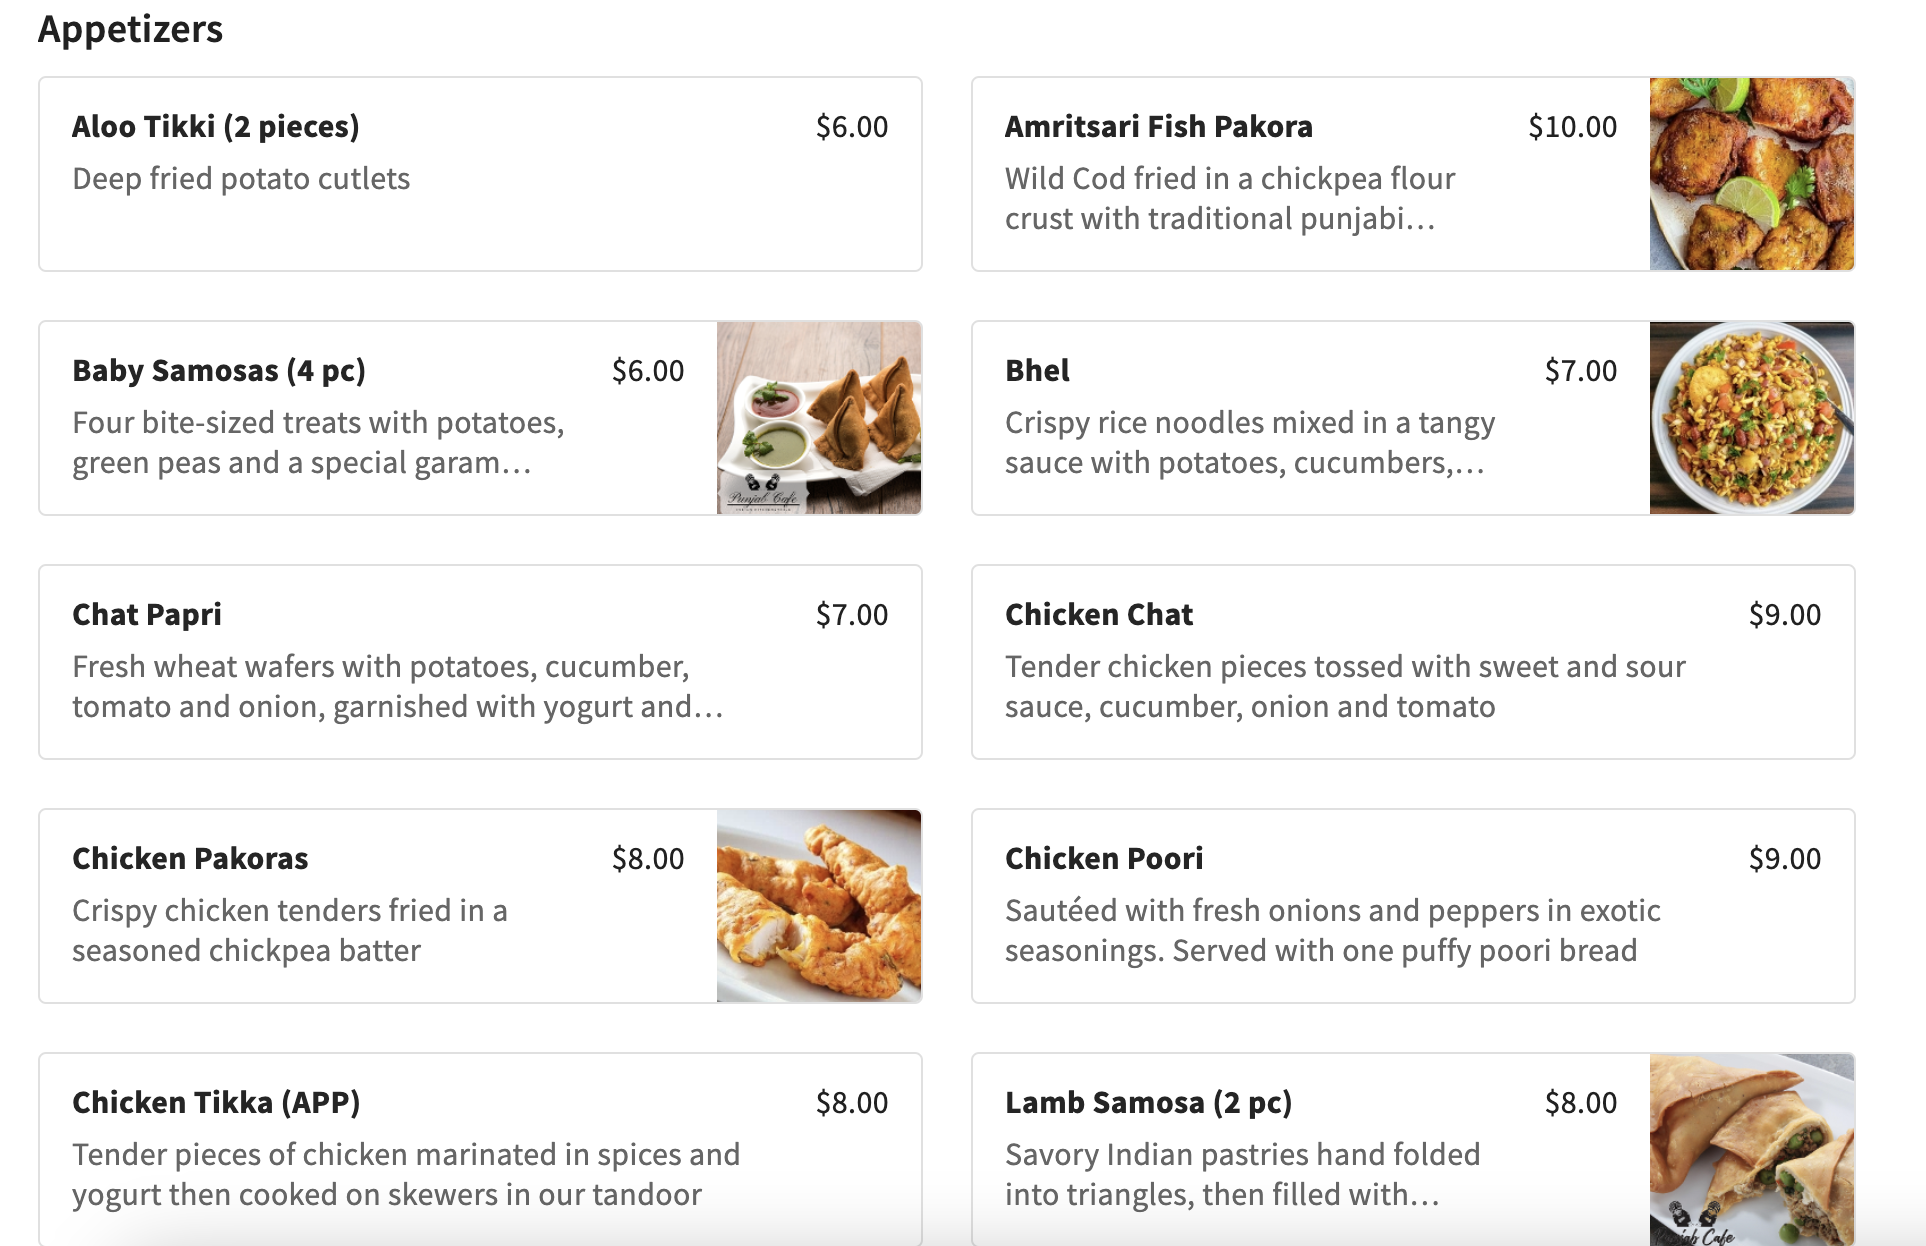This screenshot has height=1246, width=1926.
Task: Click the Amritsari Fish Pakora title
Action: (x=1158, y=127)
